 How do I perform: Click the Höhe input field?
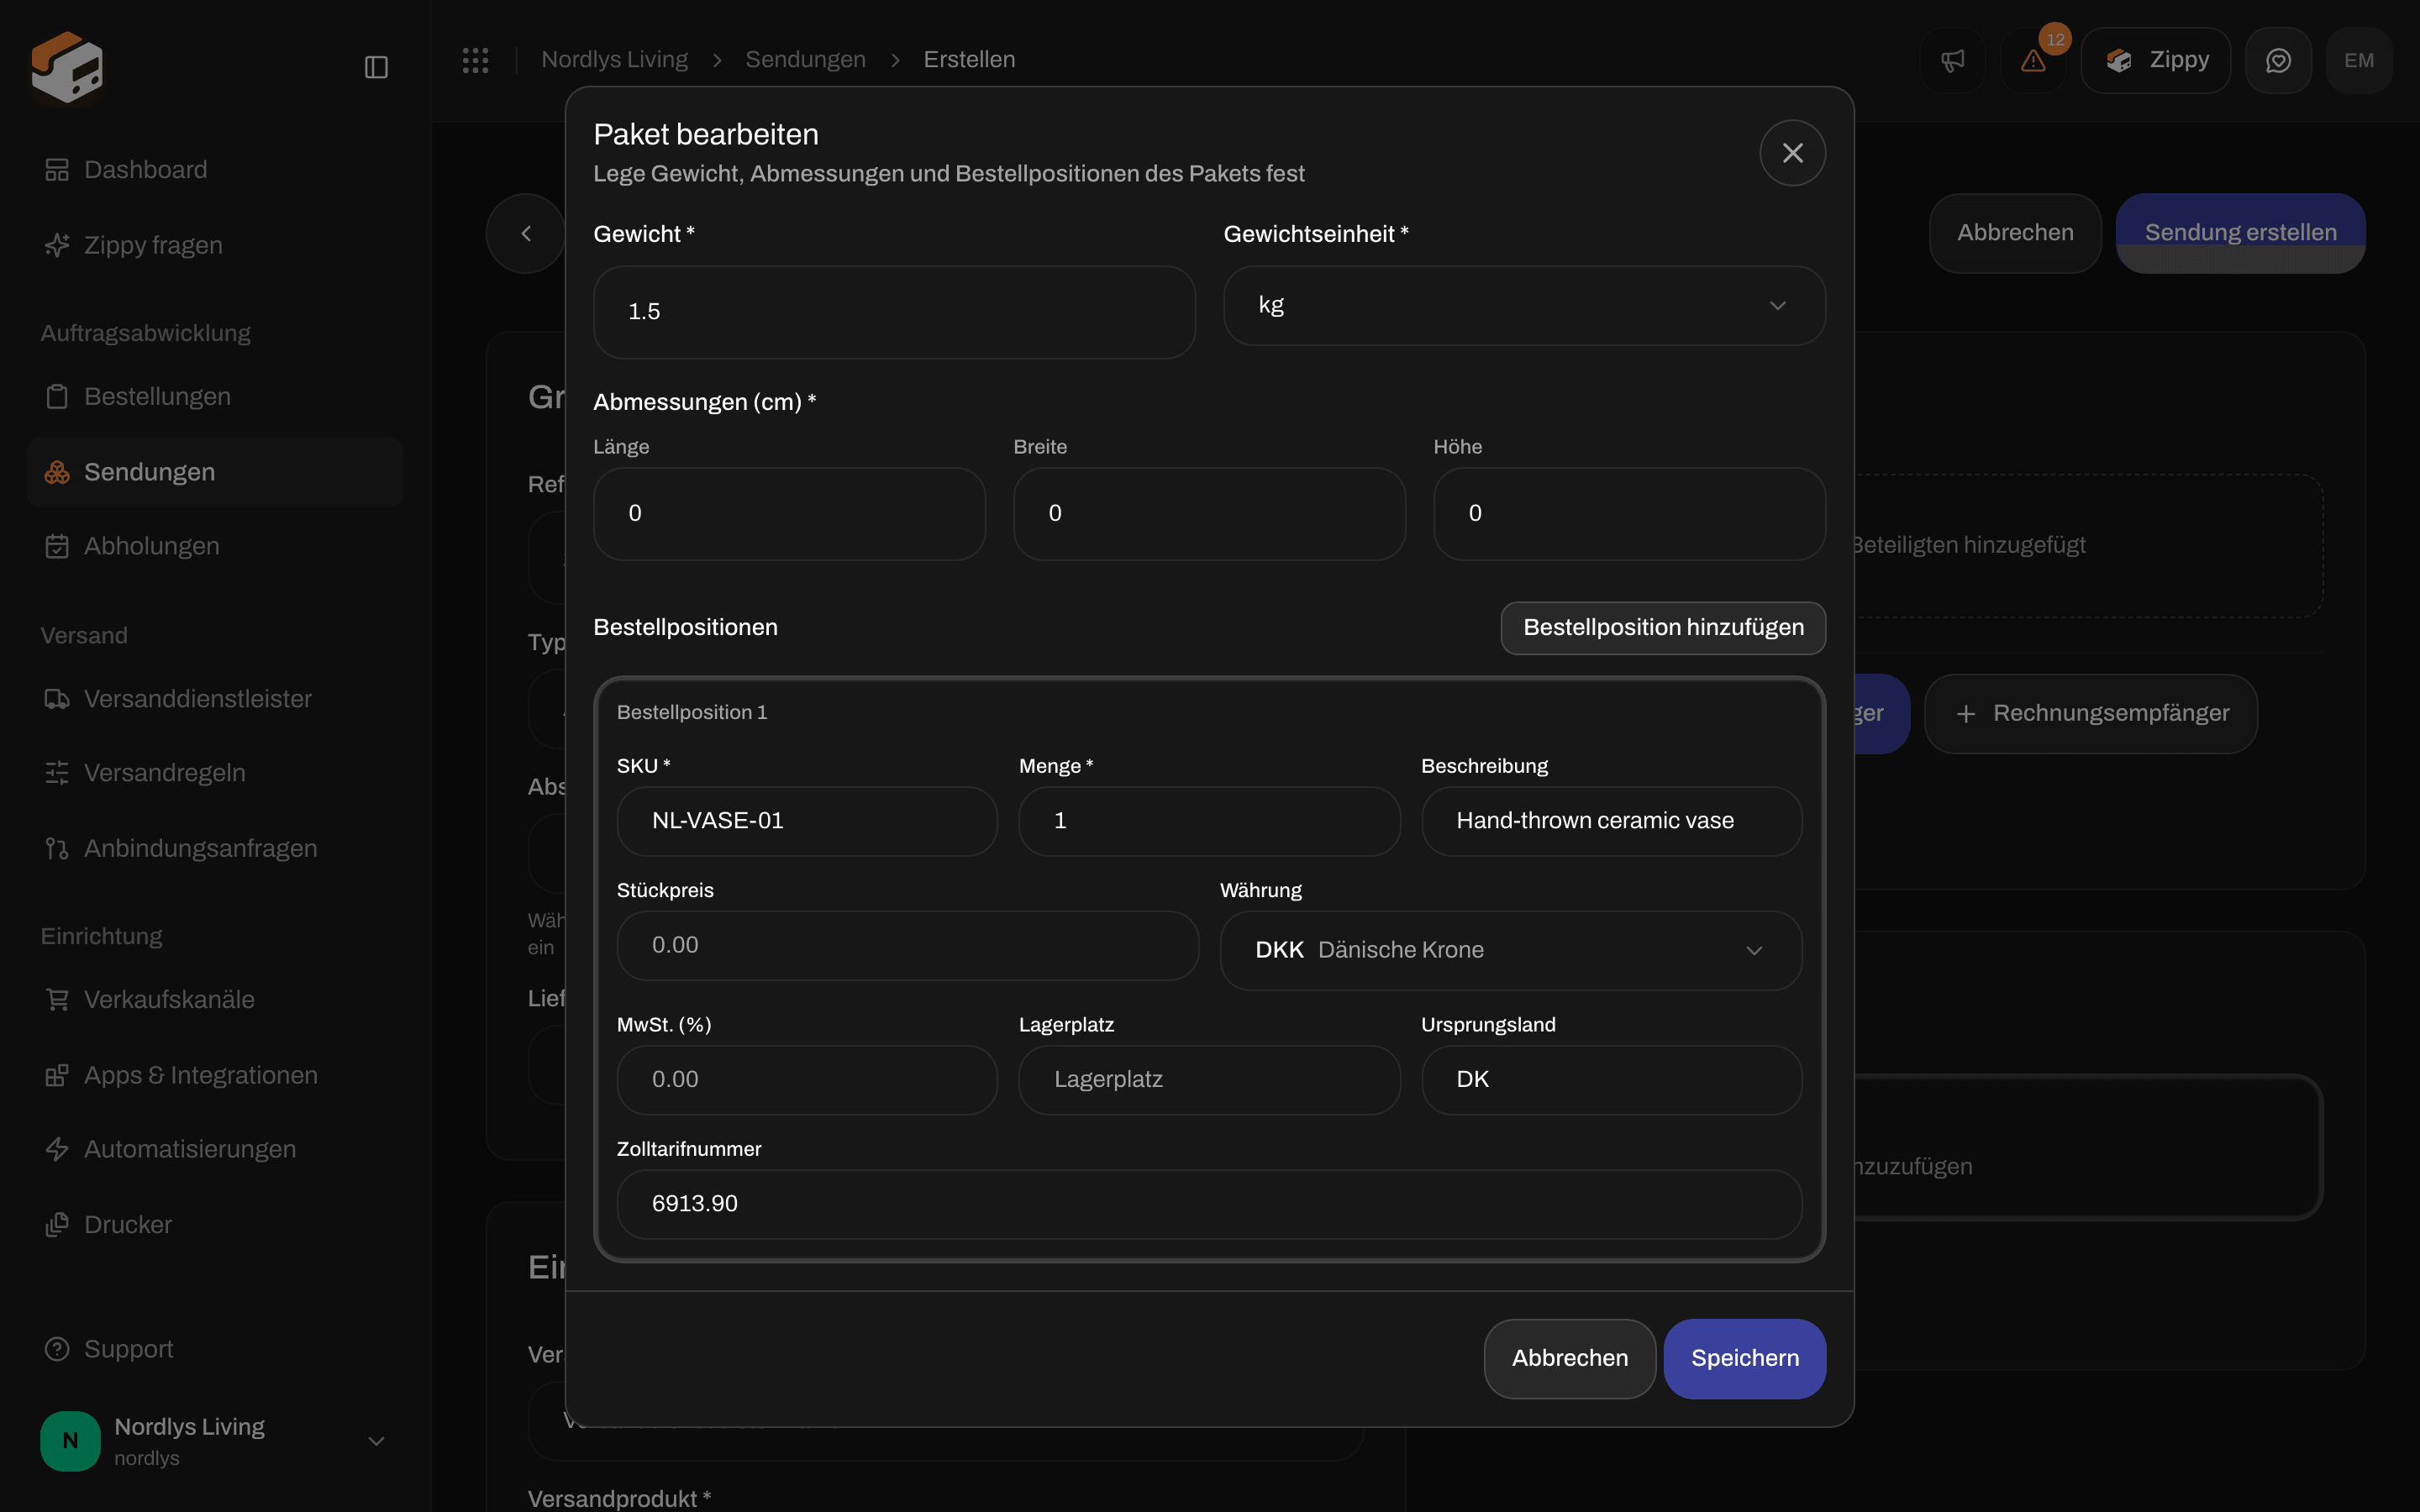coord(1629,514)
